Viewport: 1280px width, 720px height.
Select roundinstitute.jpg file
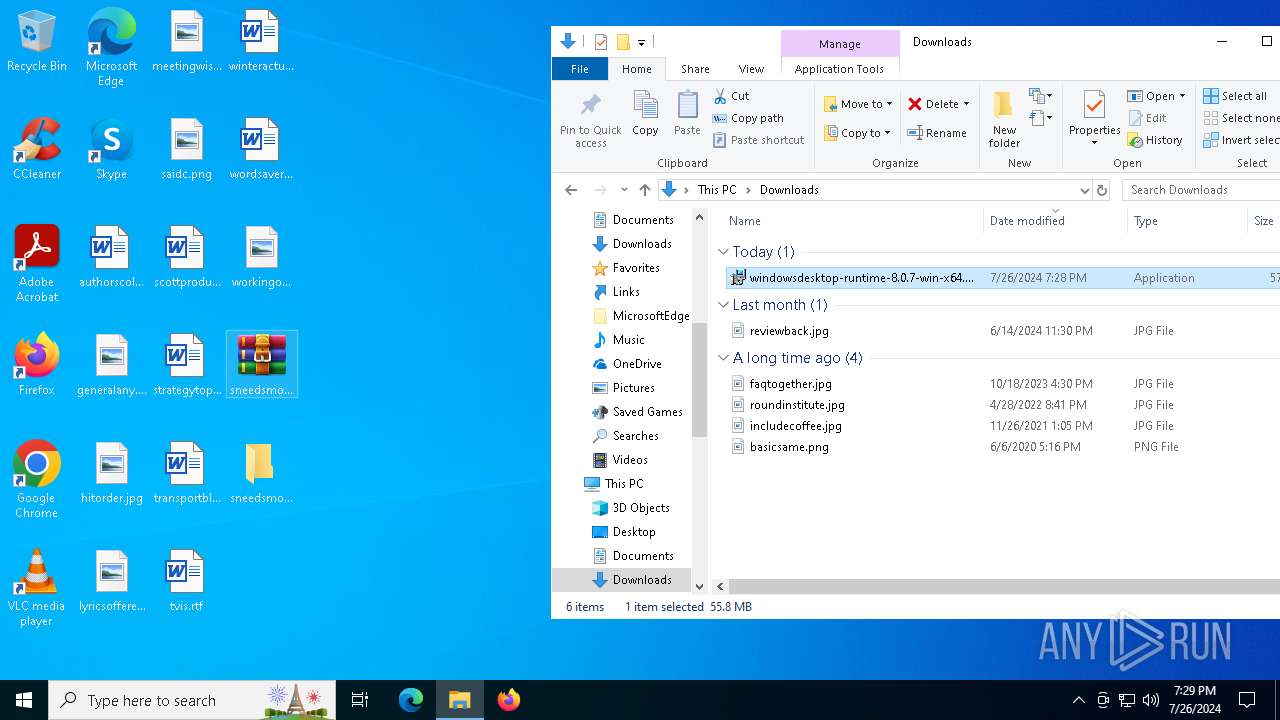[797, 405]
